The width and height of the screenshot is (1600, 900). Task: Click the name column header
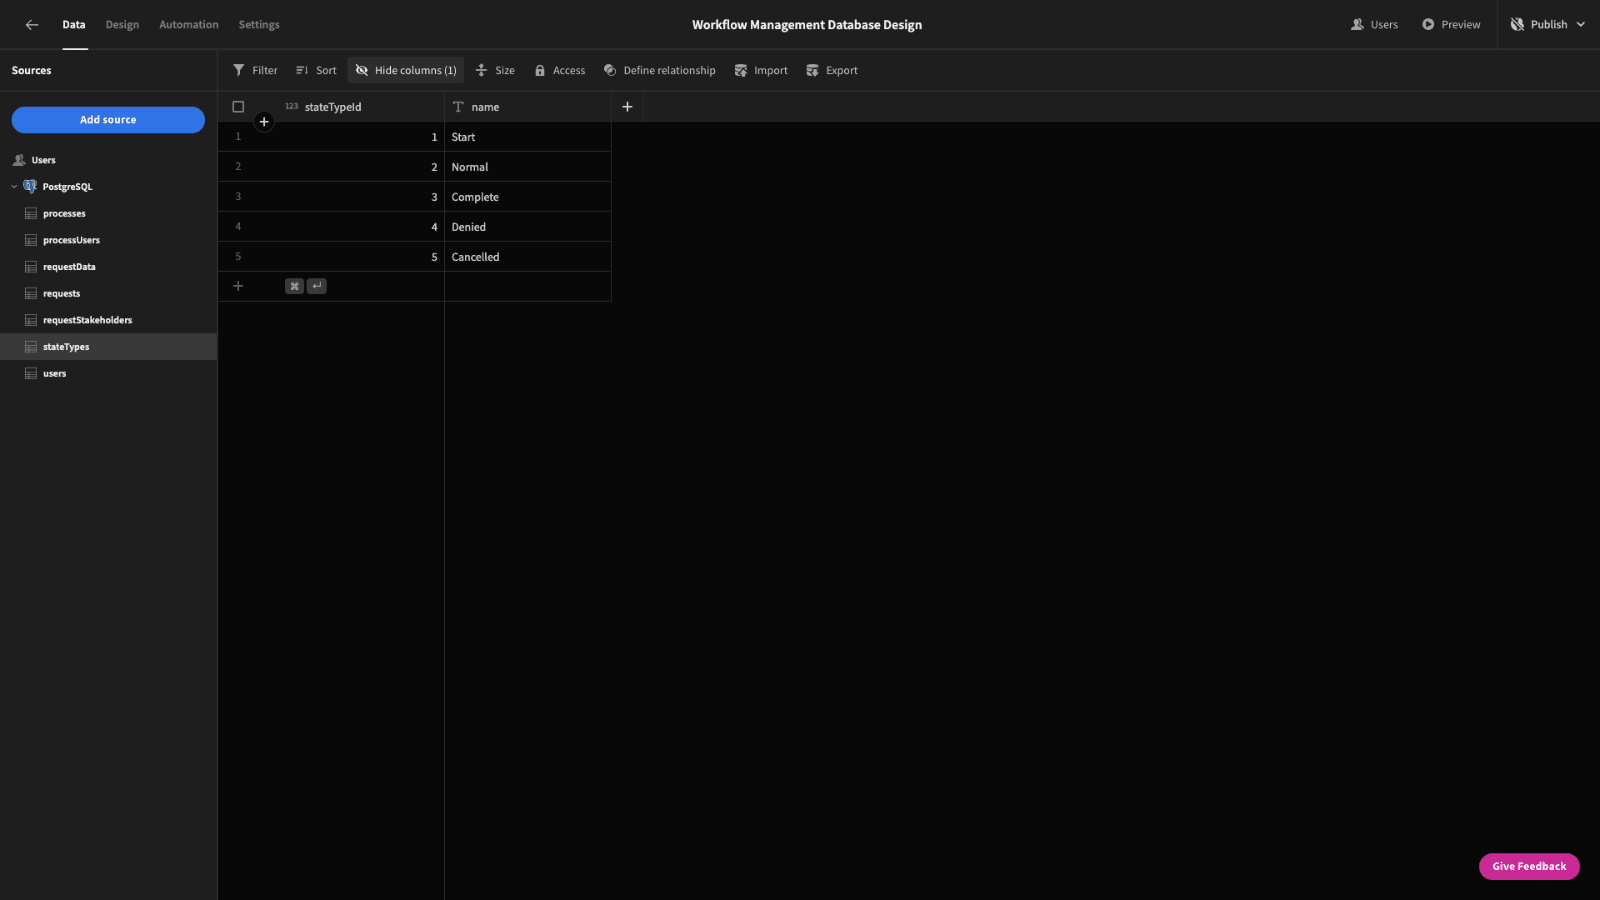tap(528, 107)
